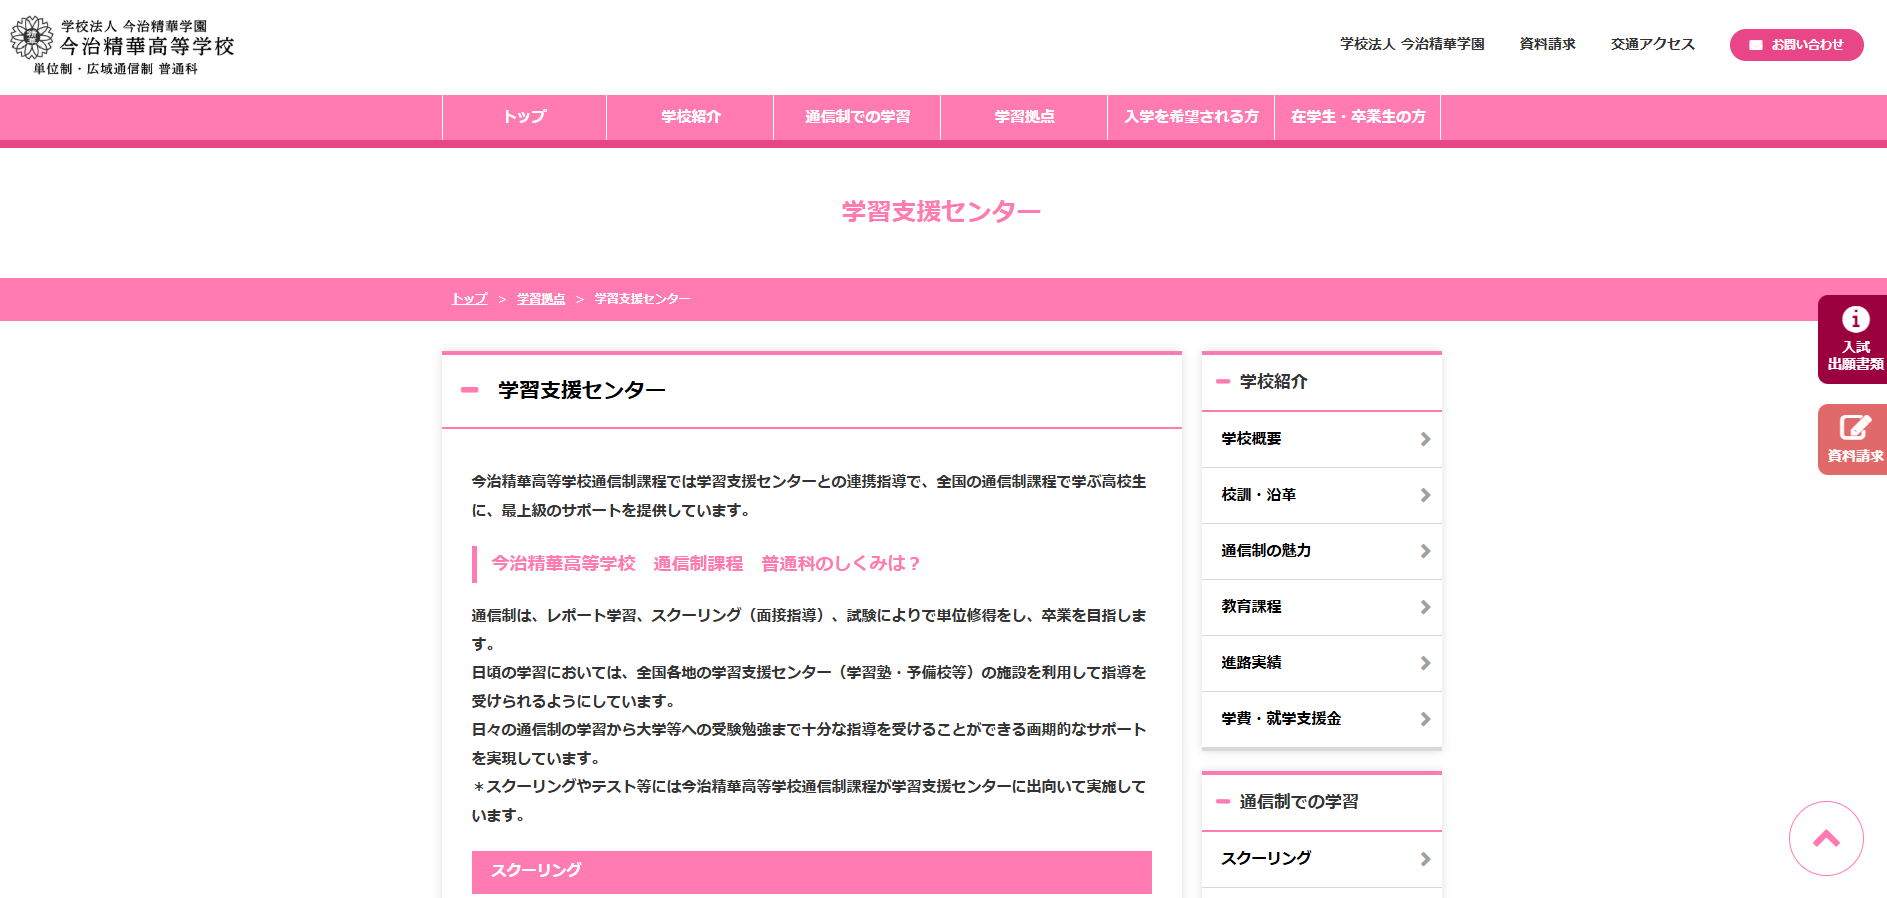1887x898 pixels.
Task: Click the 学習拠点 breadcrumb link
Action: 541,299
